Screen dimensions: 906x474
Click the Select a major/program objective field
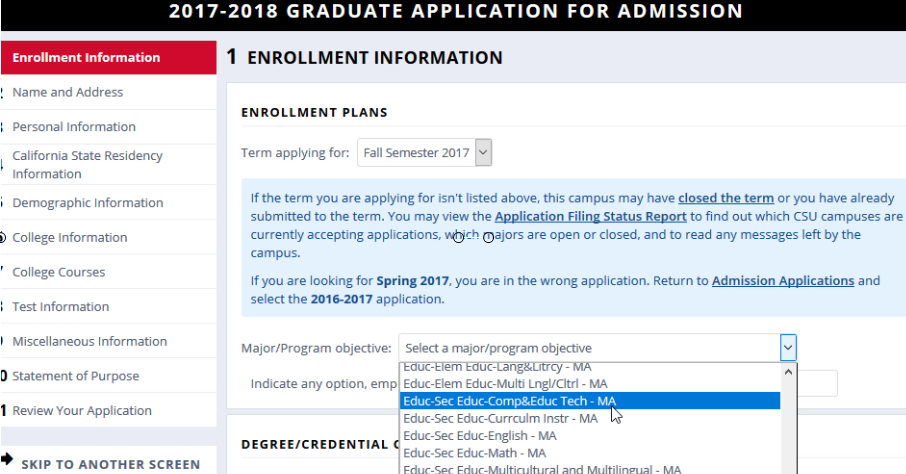click(x=589, y=348)
